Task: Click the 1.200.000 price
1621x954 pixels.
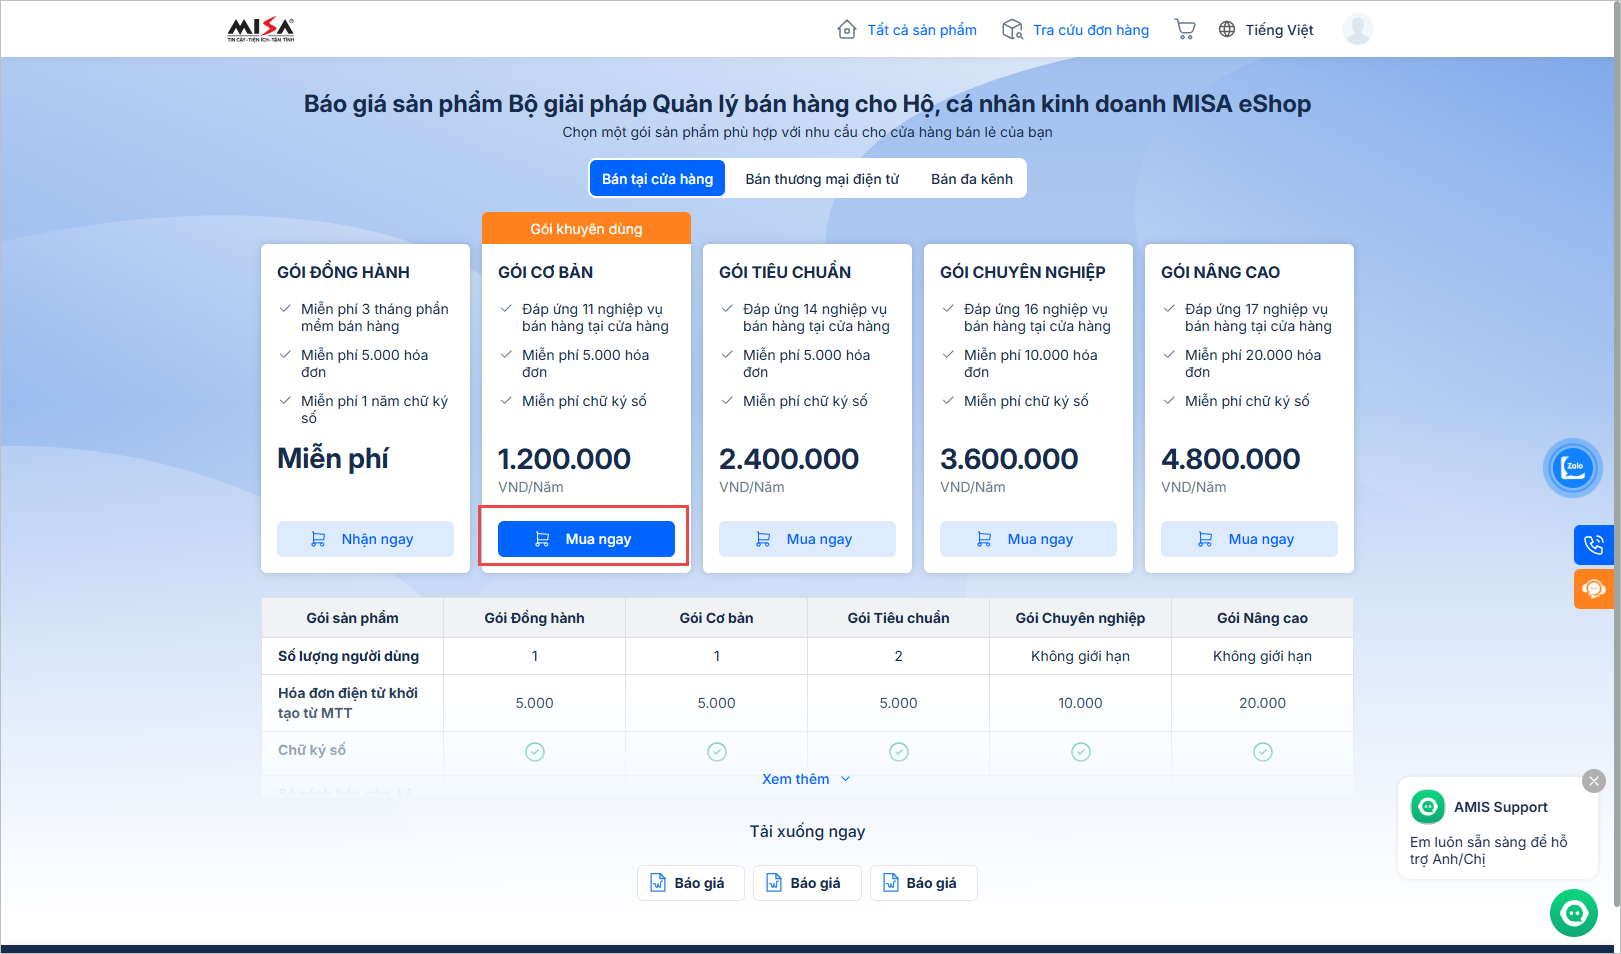Action: point(564,459)
